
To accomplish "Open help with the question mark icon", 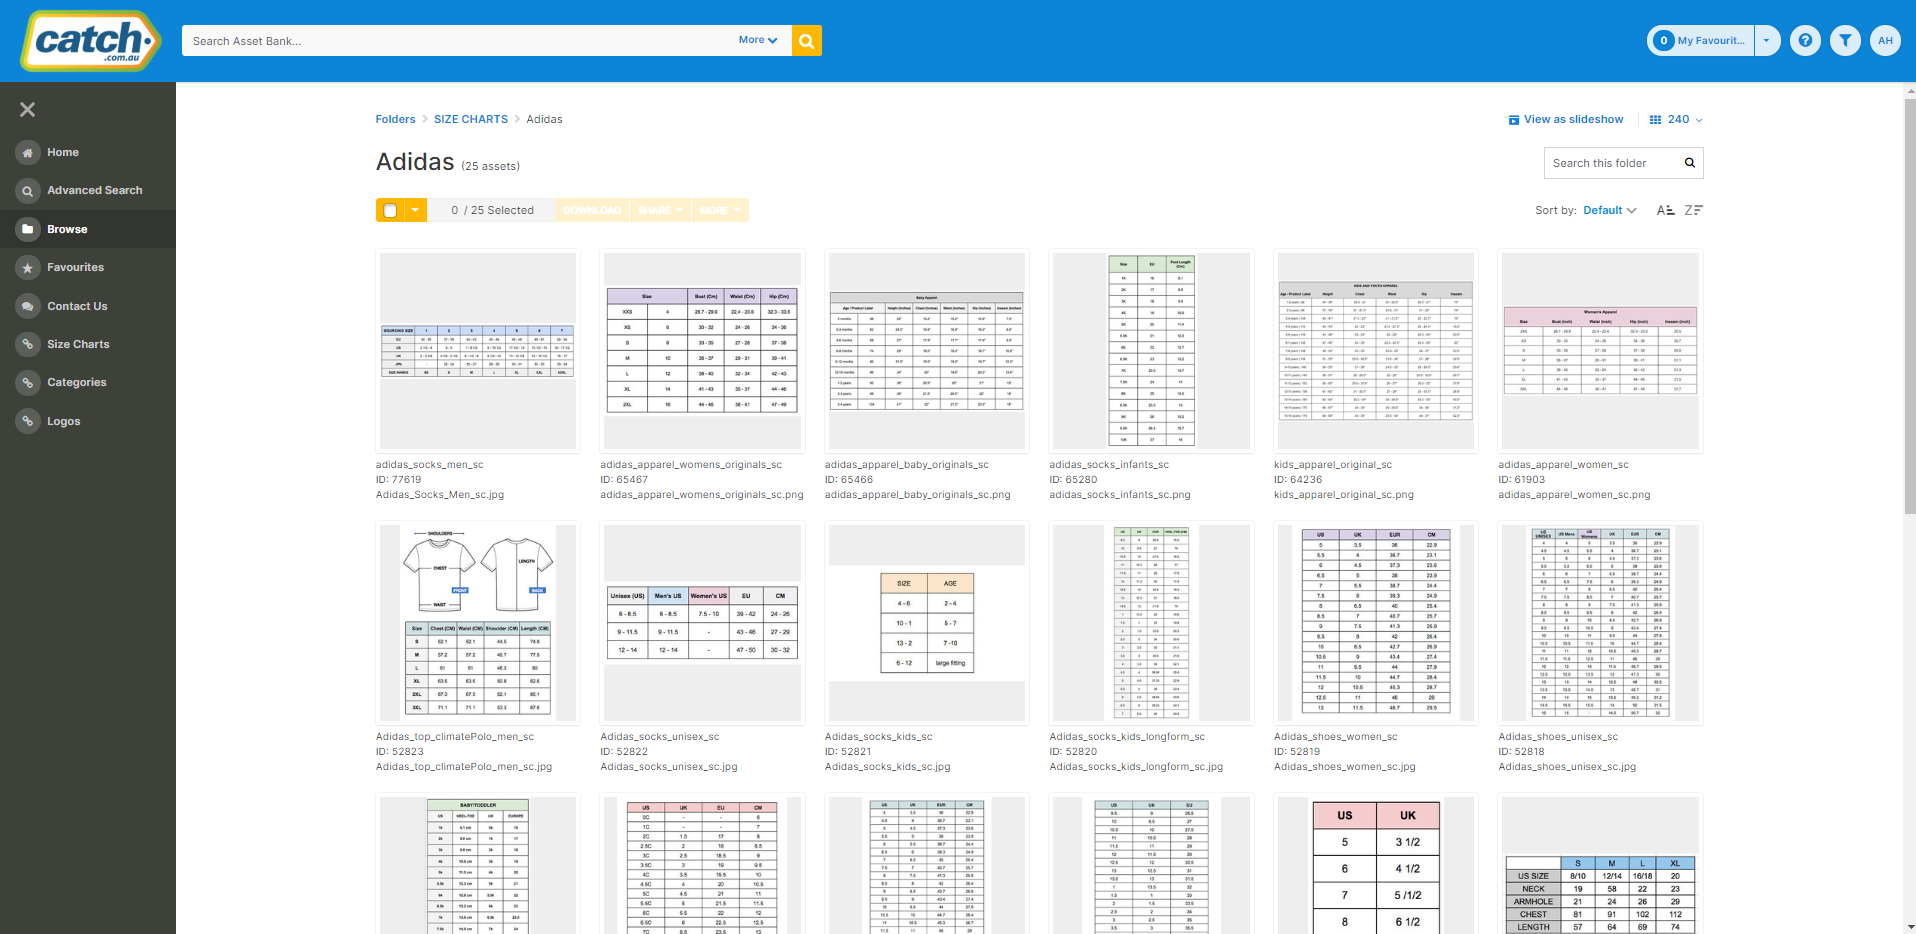I will (1805, 41).
